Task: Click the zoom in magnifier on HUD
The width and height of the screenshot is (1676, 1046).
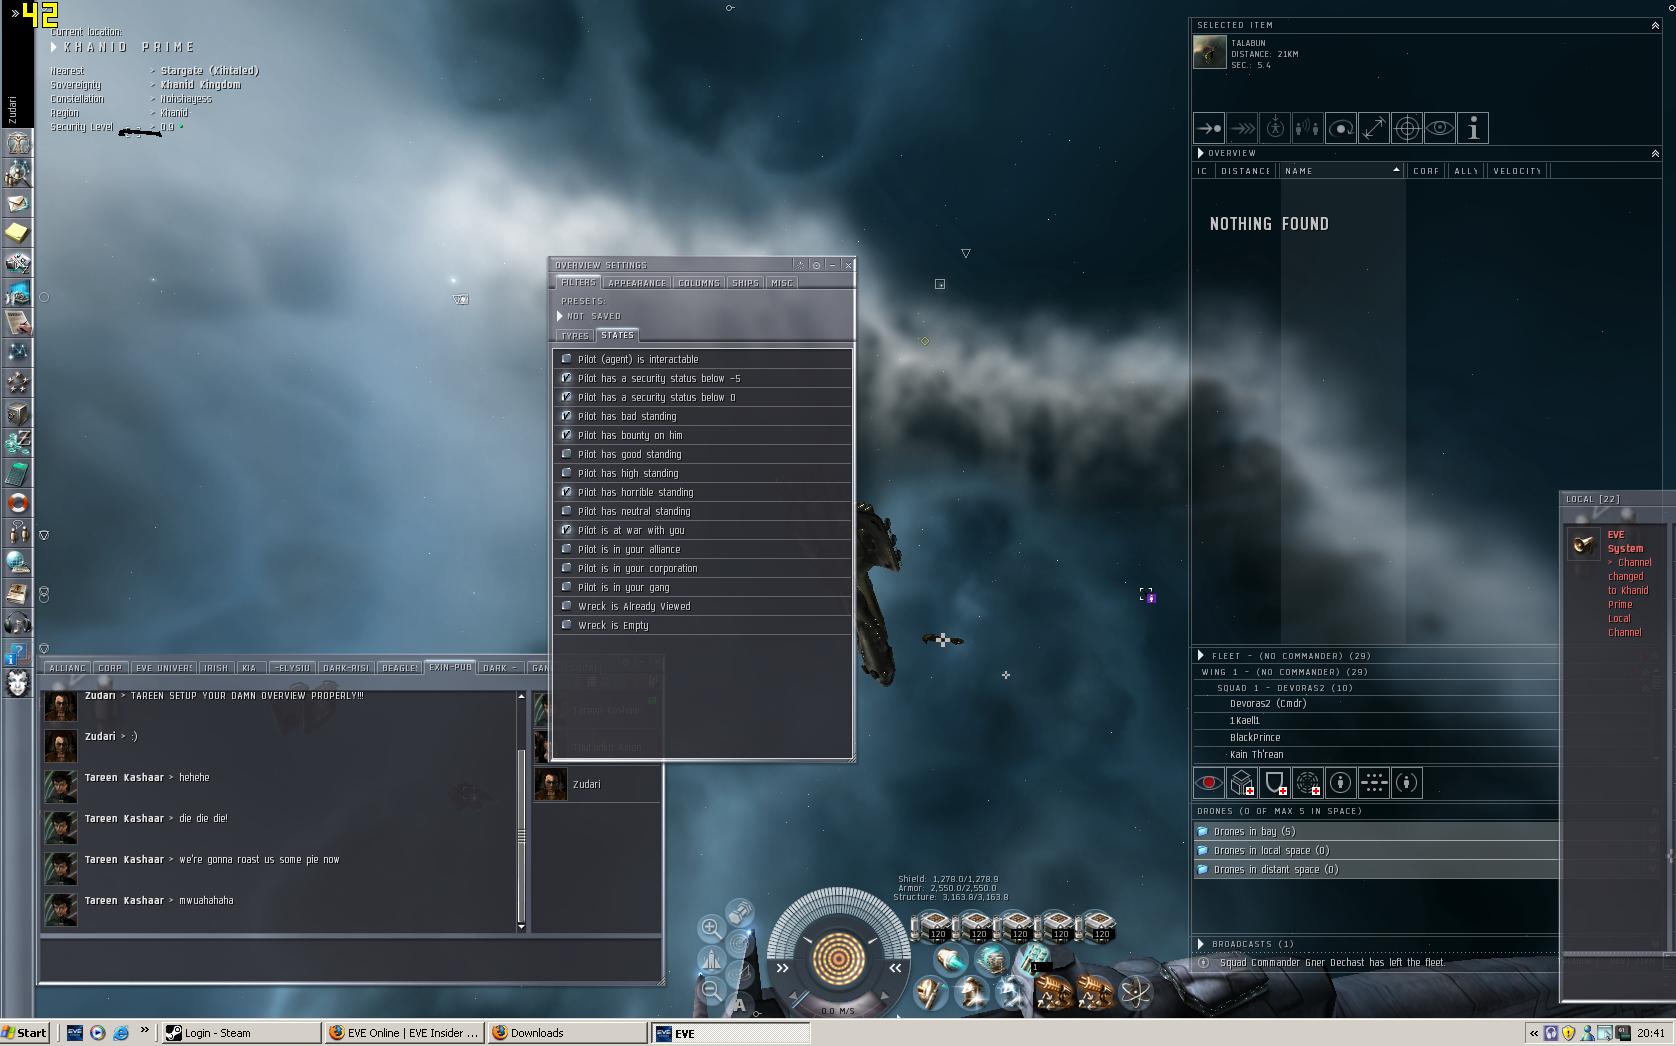Action: tap(711, 928)
